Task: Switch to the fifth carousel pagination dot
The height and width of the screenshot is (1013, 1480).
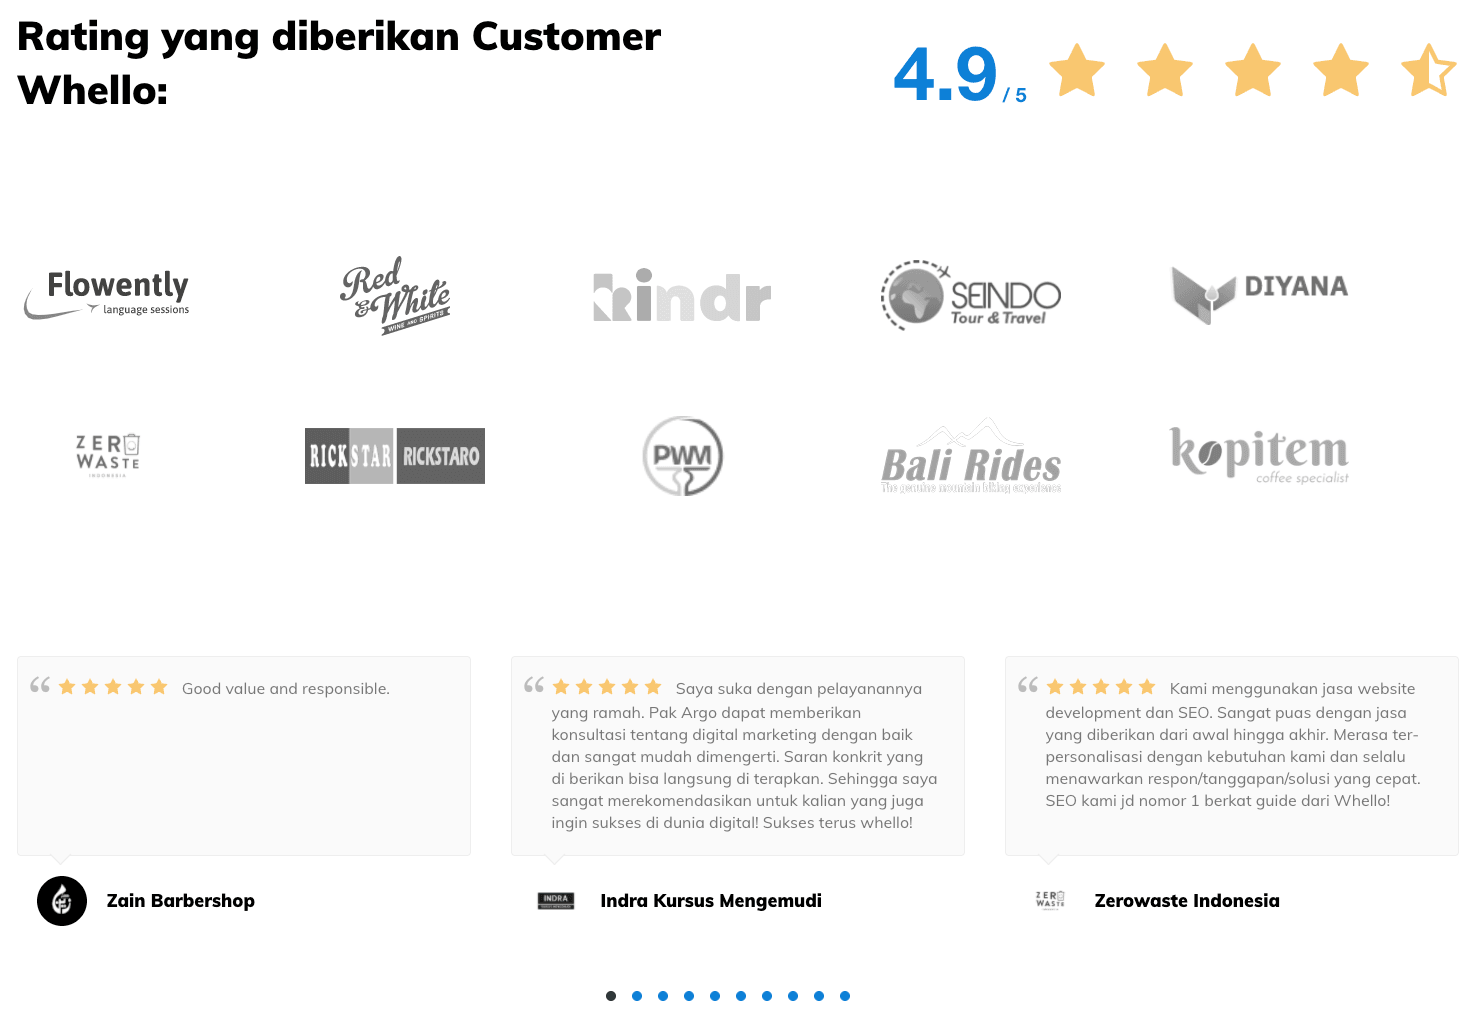Action: coord(715,996)
